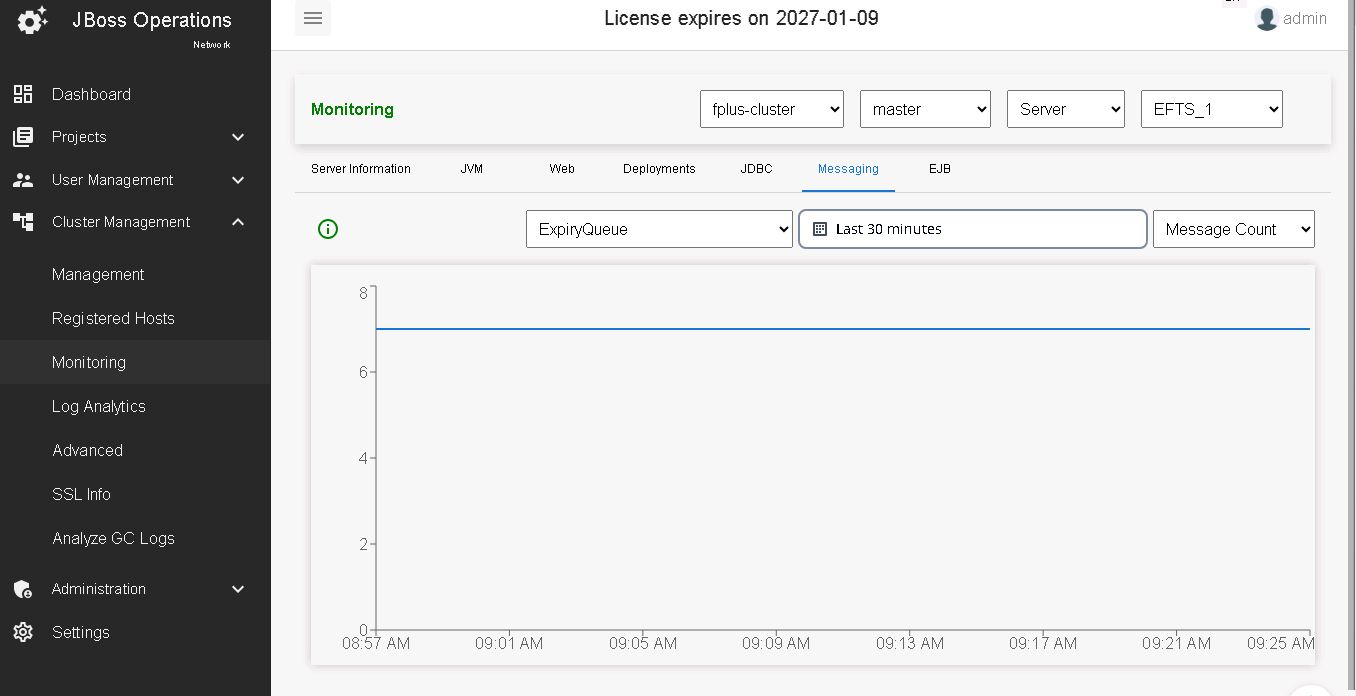Screen dimensions: 1356x696
Task: Click the License expires on 2027-01-09 text
Action: tap(741, 18)
